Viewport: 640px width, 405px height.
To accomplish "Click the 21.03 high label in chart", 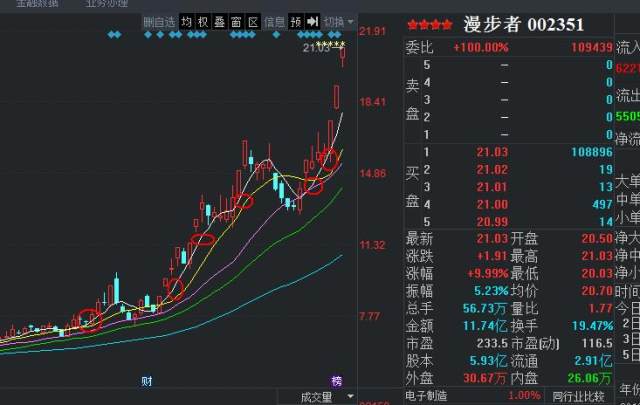I will tap(316, 48).
